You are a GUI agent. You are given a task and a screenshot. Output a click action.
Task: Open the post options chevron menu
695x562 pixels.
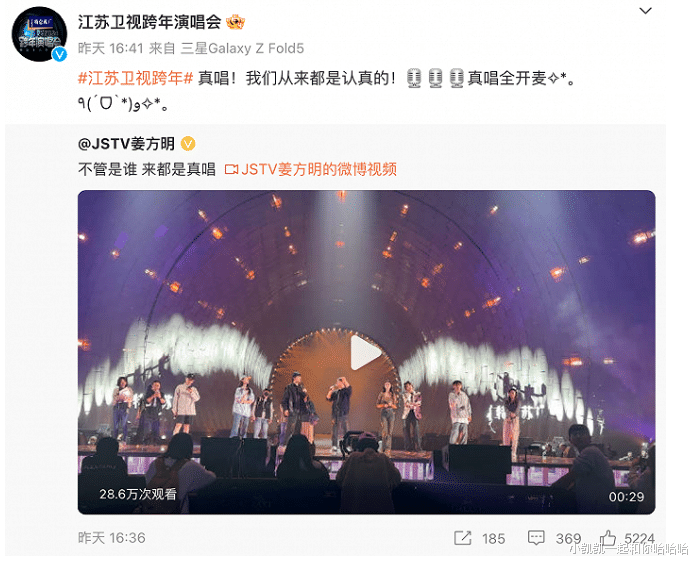click(646, 11)
